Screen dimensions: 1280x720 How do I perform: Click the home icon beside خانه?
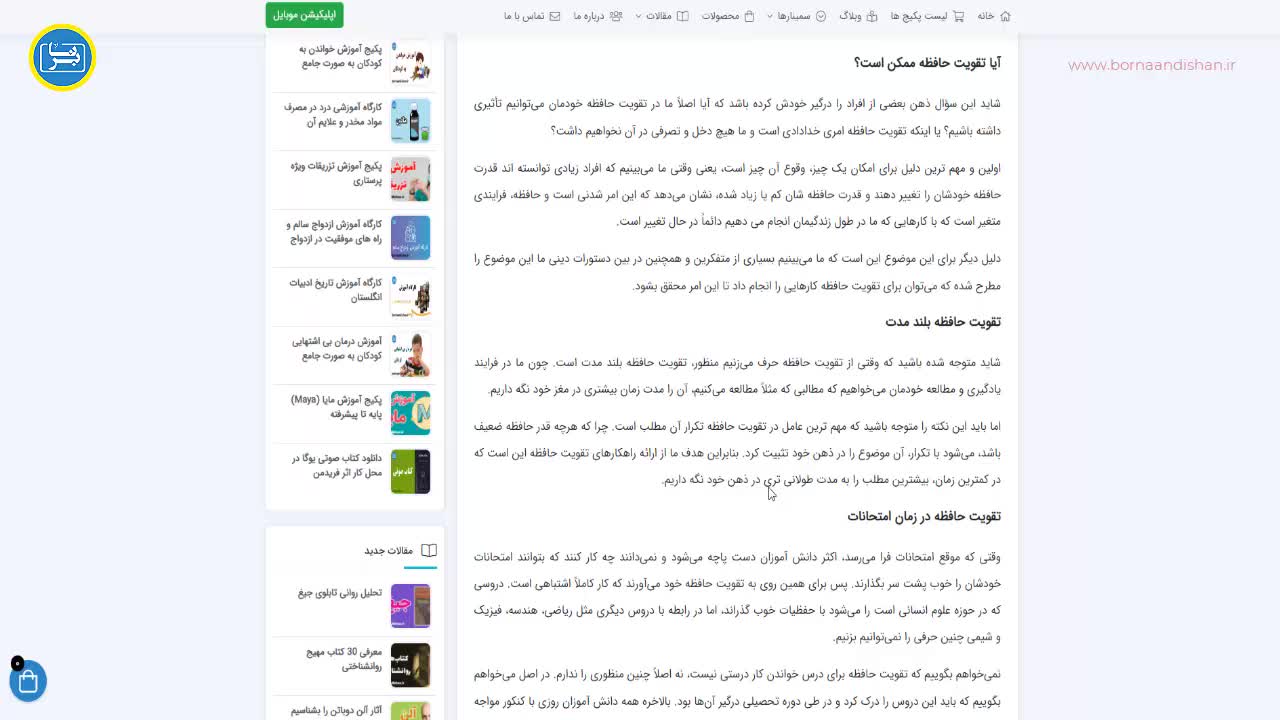click(x=1005, y=16)
